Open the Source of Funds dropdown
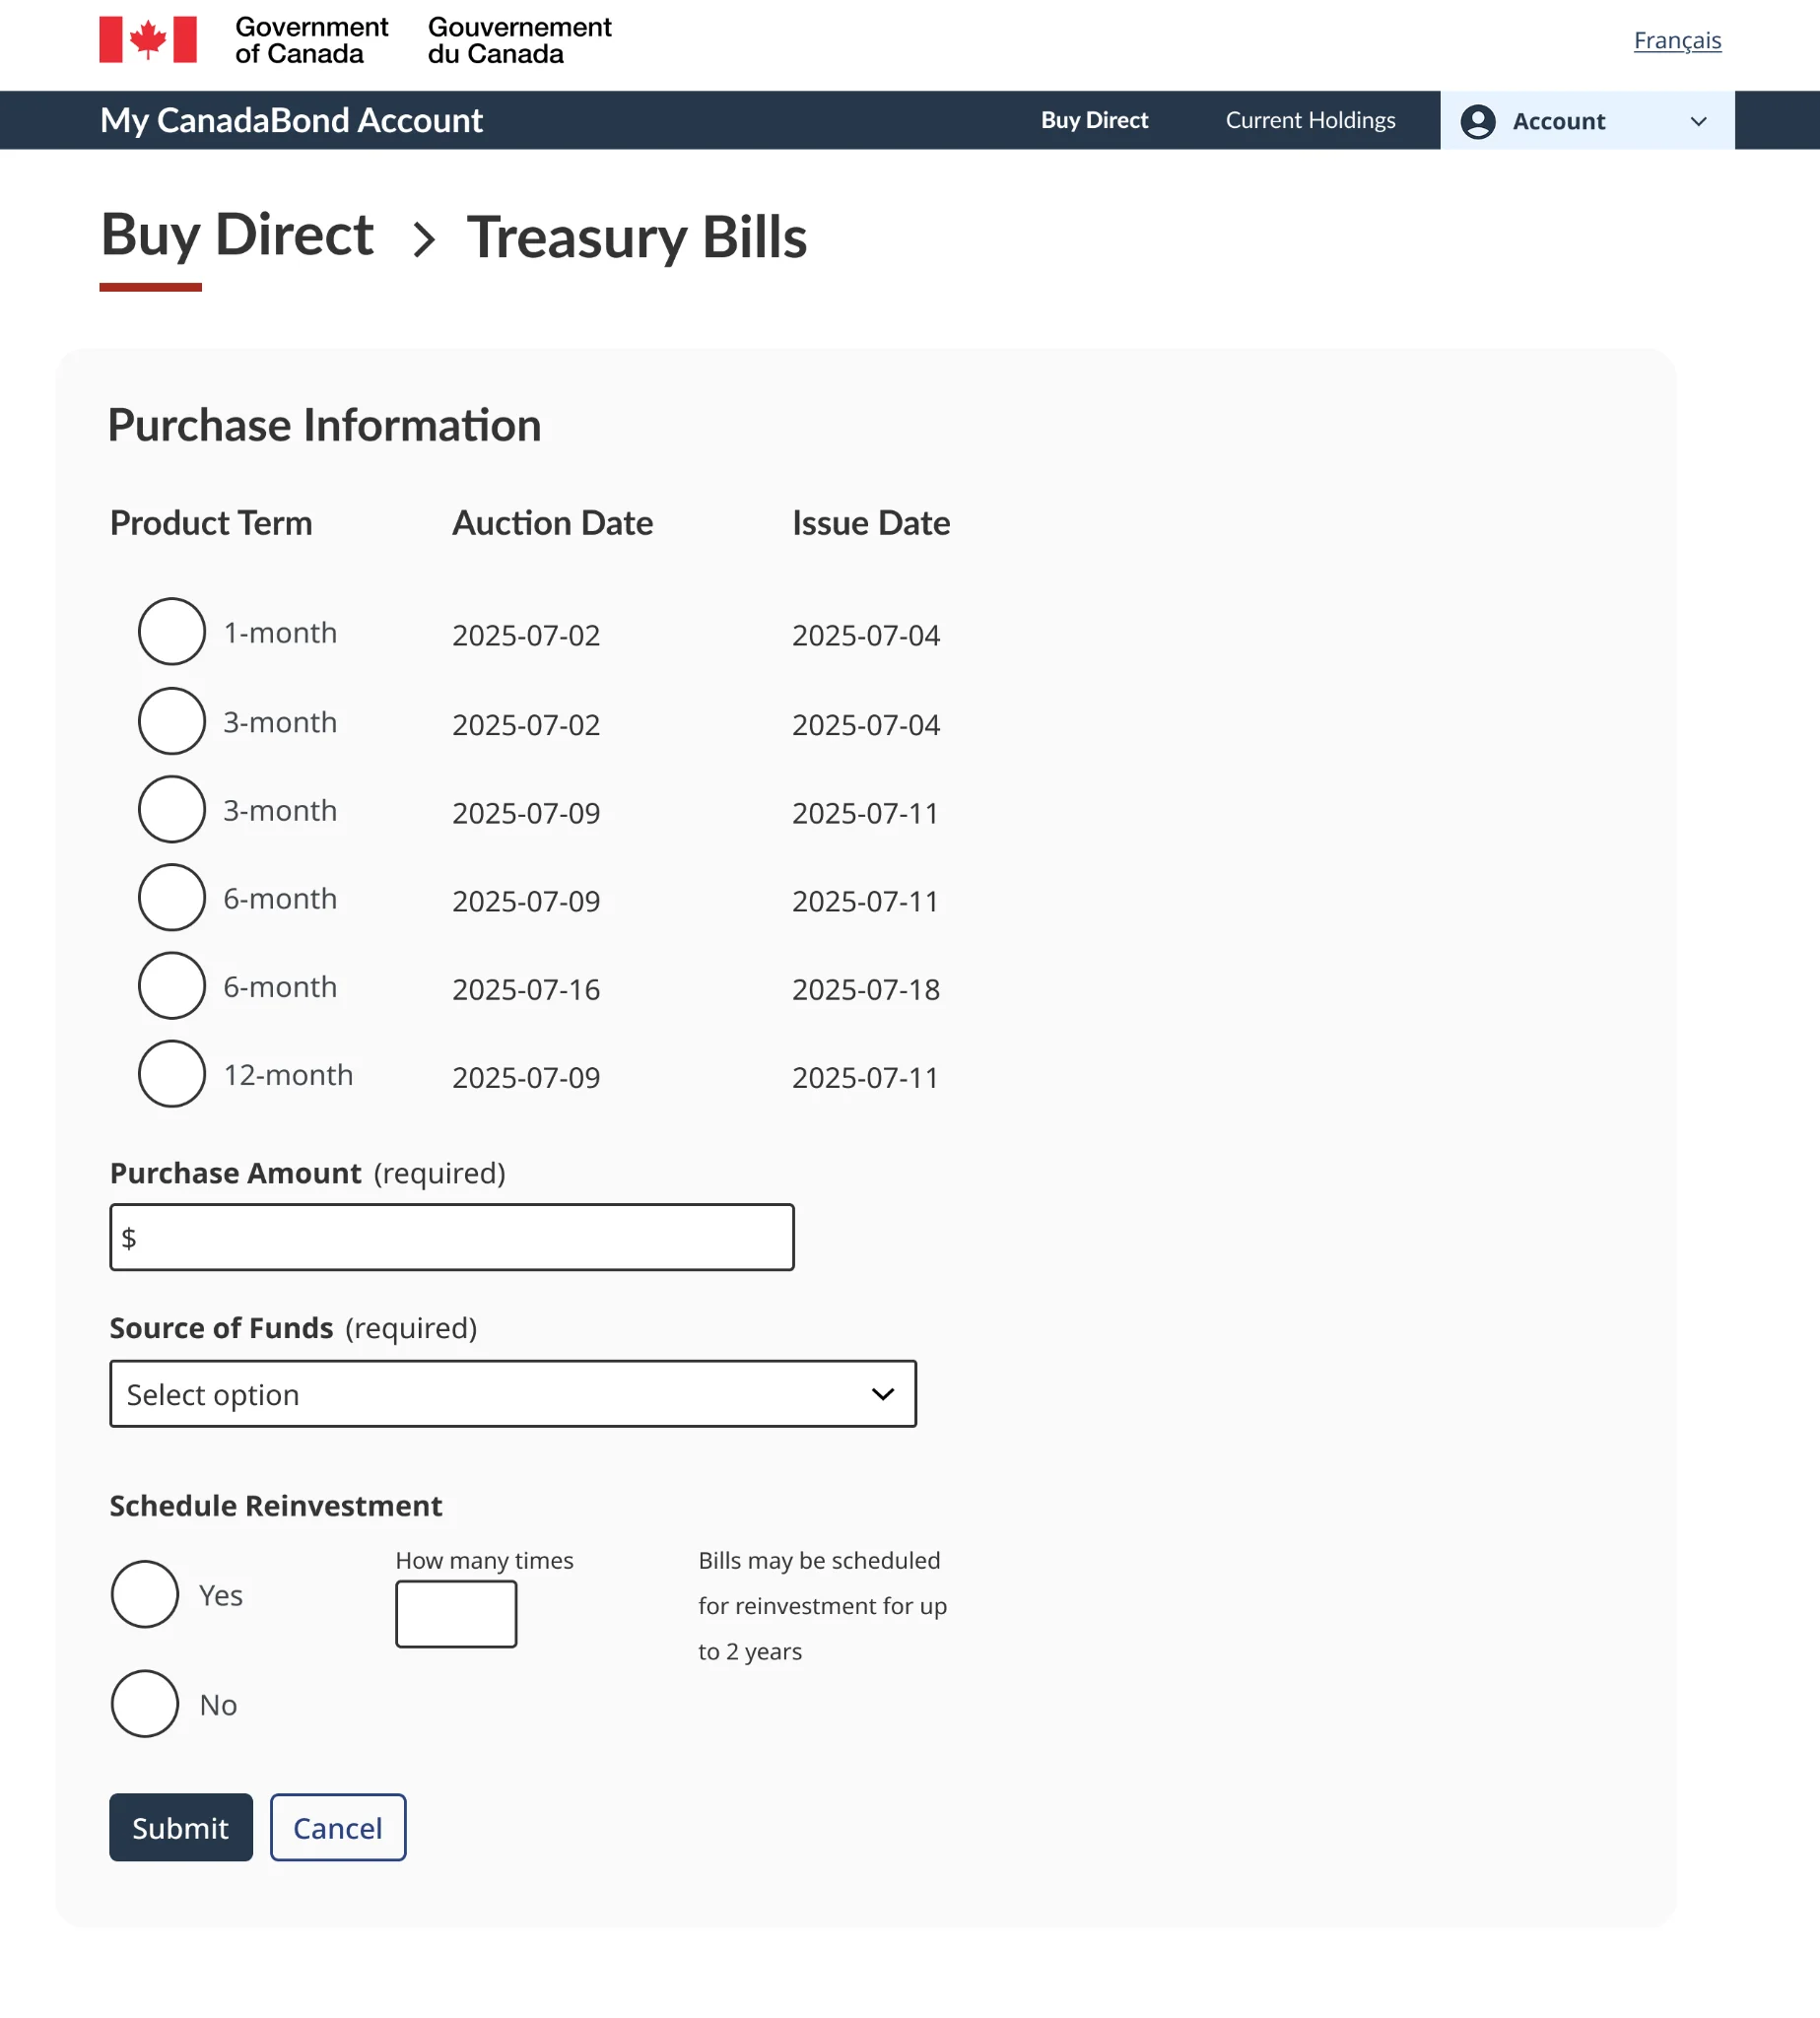The height and width of the screenshot is (2018, 1820). 512,1393
